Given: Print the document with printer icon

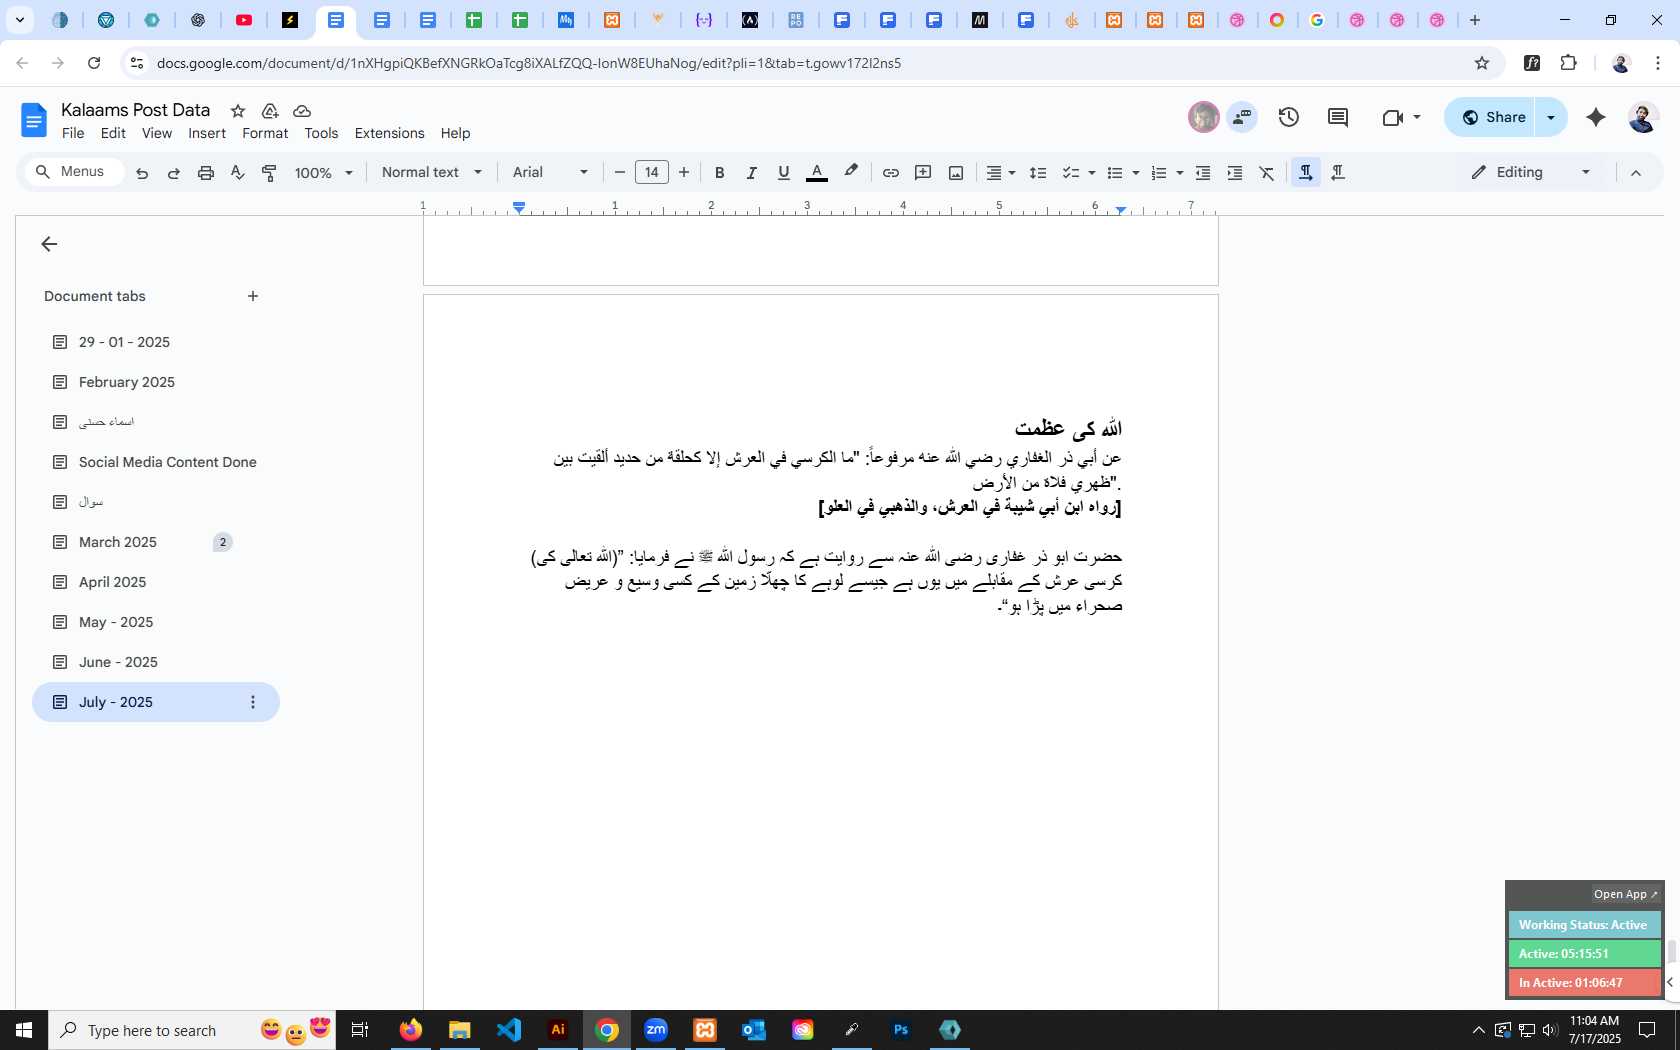Looking at the screenshot, I should click(x=206, y=173).
